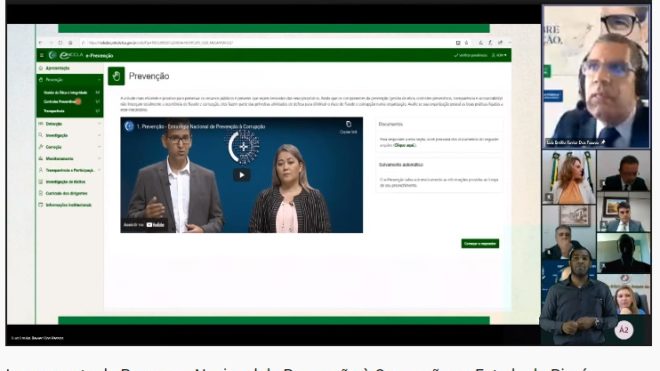Click the 'Clique aqui' documents link
The width and height of the screenshot is (660, 371).
tap(405, 145)
